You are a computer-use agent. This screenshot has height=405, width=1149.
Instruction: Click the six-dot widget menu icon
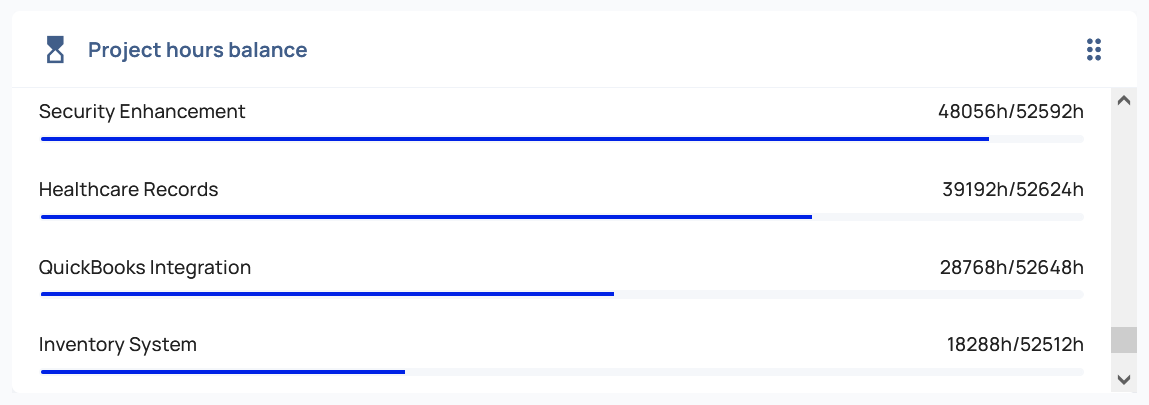click(1093, 50)
